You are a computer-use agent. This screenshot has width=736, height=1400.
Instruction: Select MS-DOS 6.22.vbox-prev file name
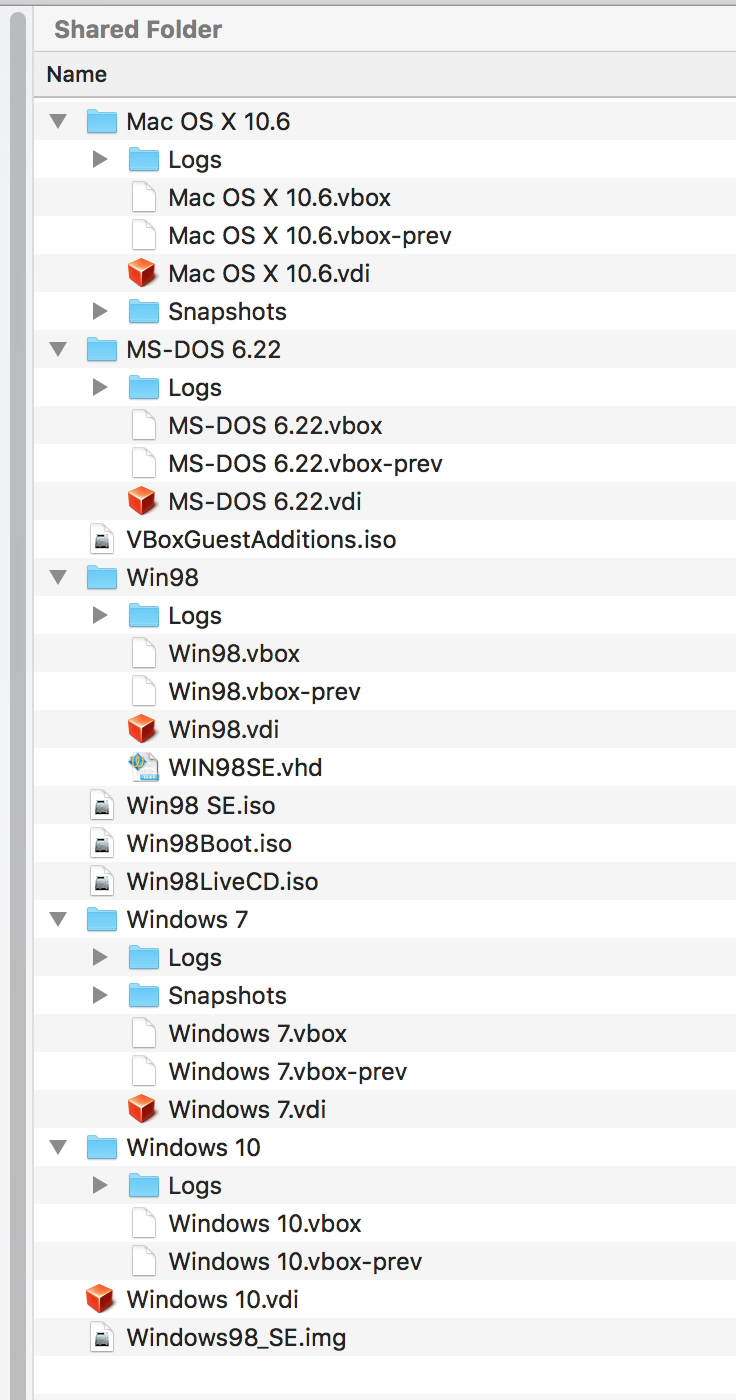coord(305,464)
